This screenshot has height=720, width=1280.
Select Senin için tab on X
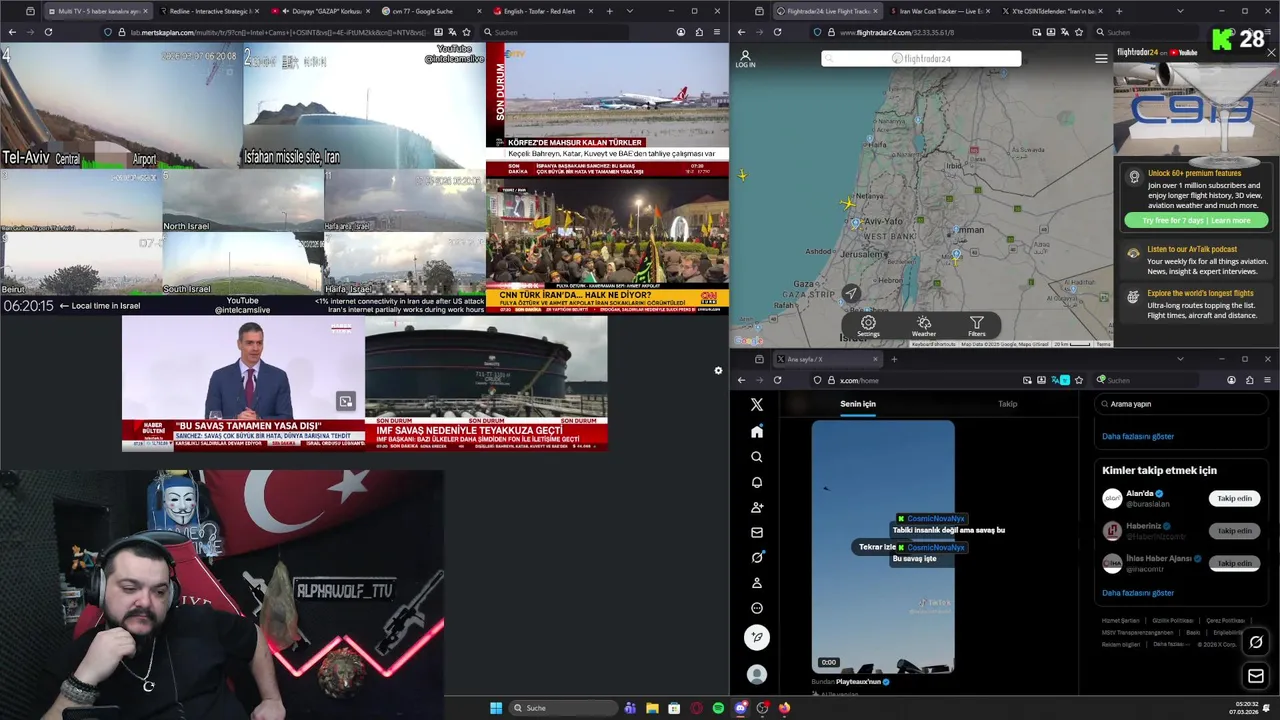tap(858, 404)
